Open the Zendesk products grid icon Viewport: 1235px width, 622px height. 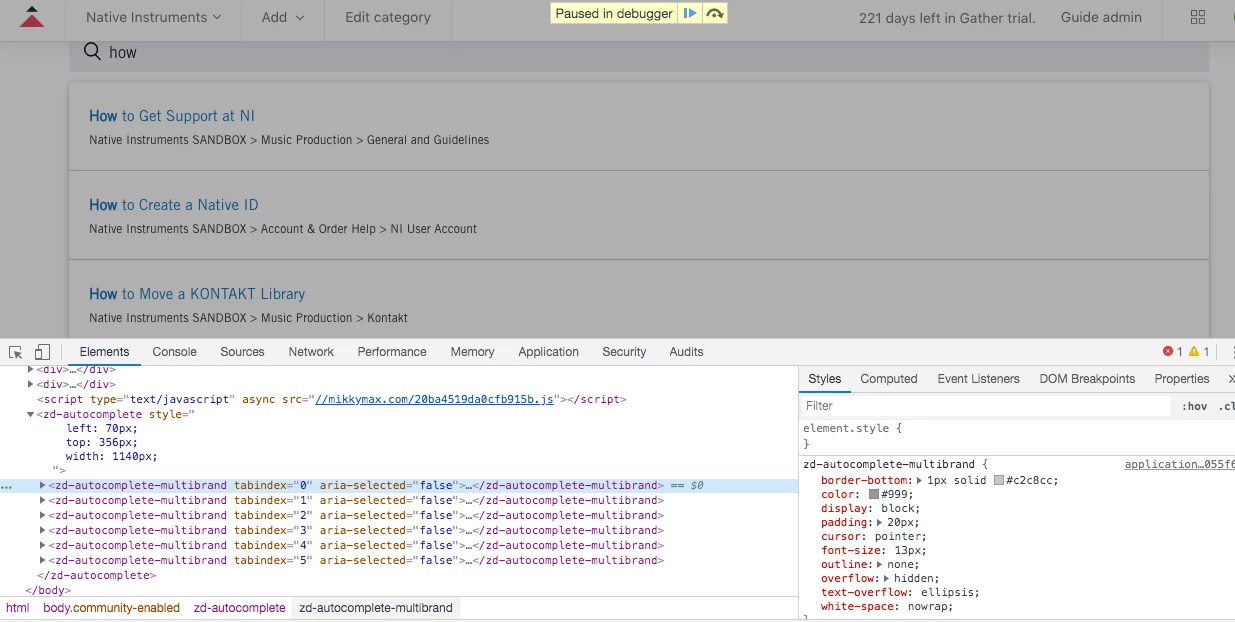click(1197, 17)
